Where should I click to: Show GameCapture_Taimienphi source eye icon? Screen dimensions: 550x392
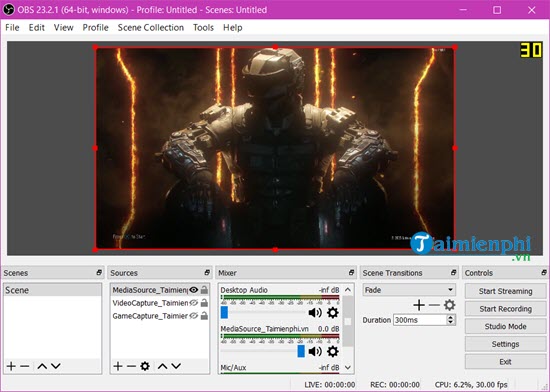(194, 316)
